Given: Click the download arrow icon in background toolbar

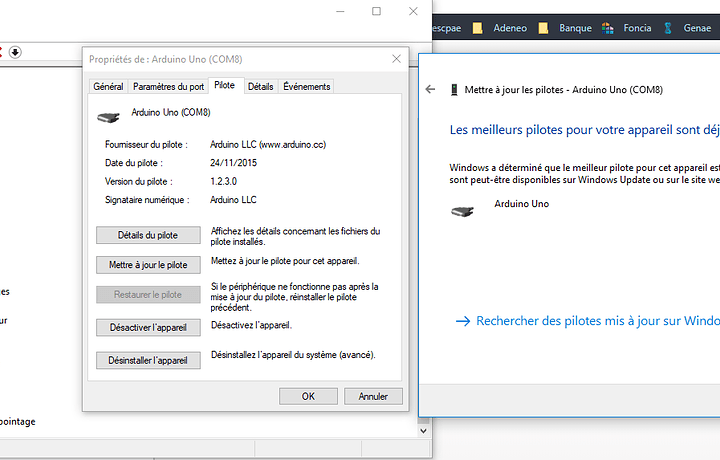Looking at the screenshot, I should pos(15,52).
